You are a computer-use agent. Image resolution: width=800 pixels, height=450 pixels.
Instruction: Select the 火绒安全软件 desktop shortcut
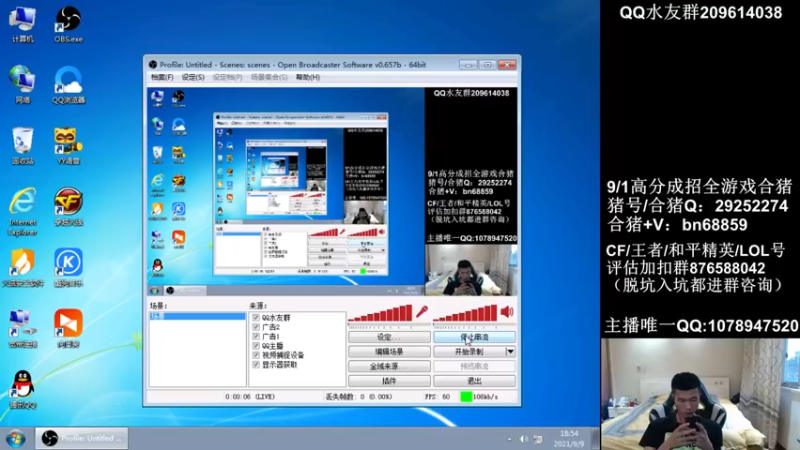pos(22,268)
